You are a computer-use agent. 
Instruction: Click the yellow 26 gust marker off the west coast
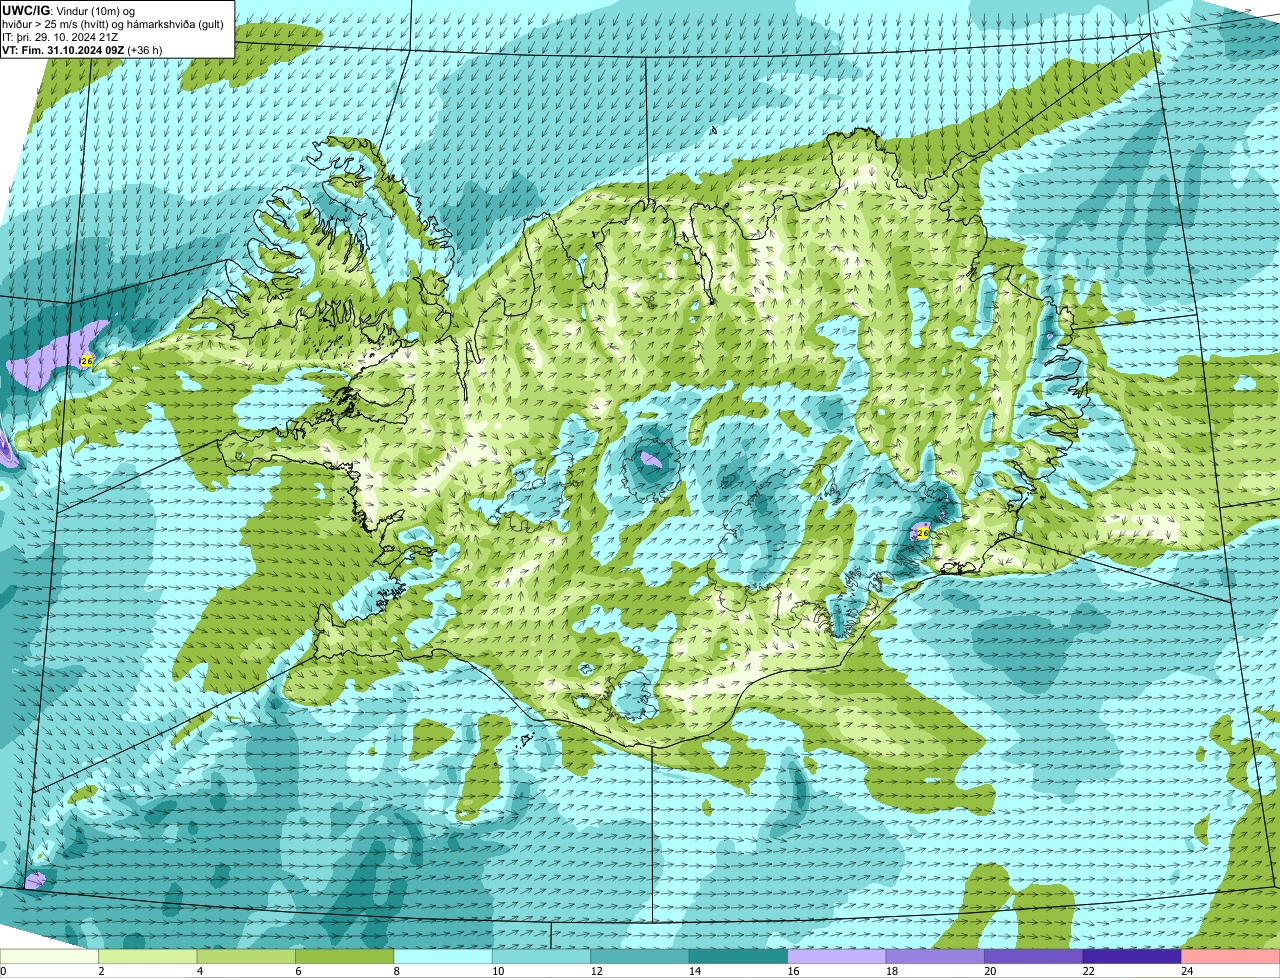click(x=87, y=360)
